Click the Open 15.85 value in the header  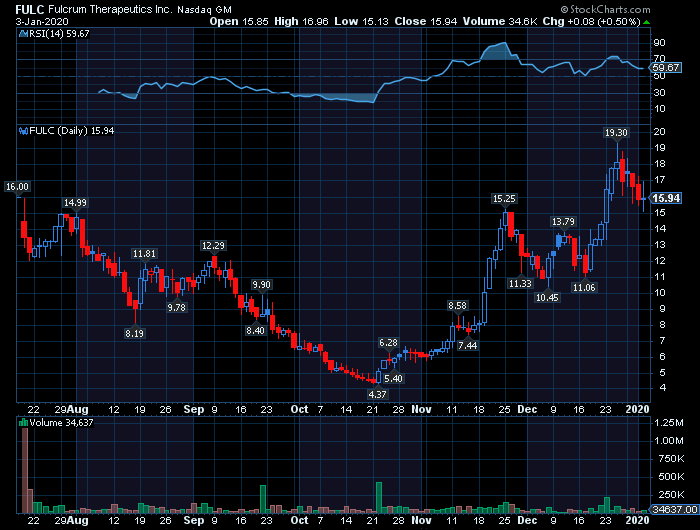click(239, 21)
